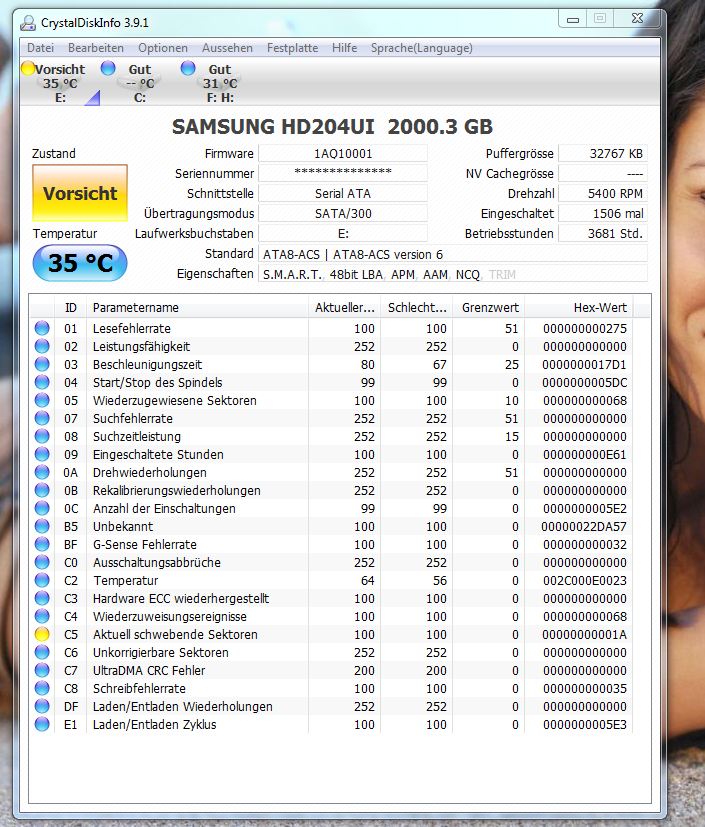Click the Schlecht... column header

click(x=417, y=307)
